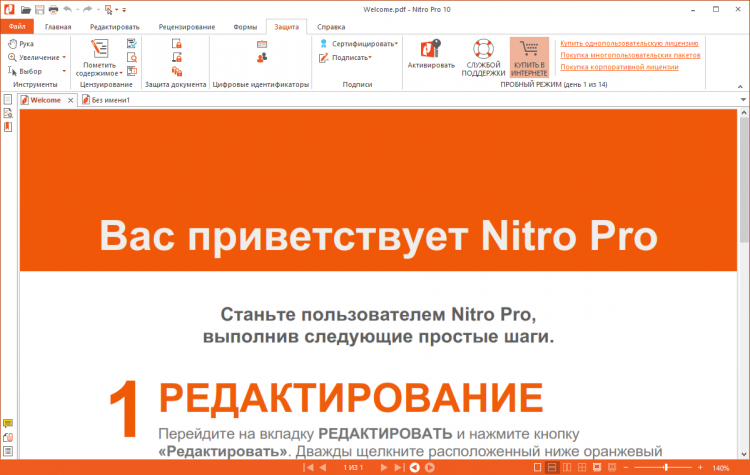Print the document using the printer icon
This screenshot has height=475, width=750.
(x=53, y=10)
